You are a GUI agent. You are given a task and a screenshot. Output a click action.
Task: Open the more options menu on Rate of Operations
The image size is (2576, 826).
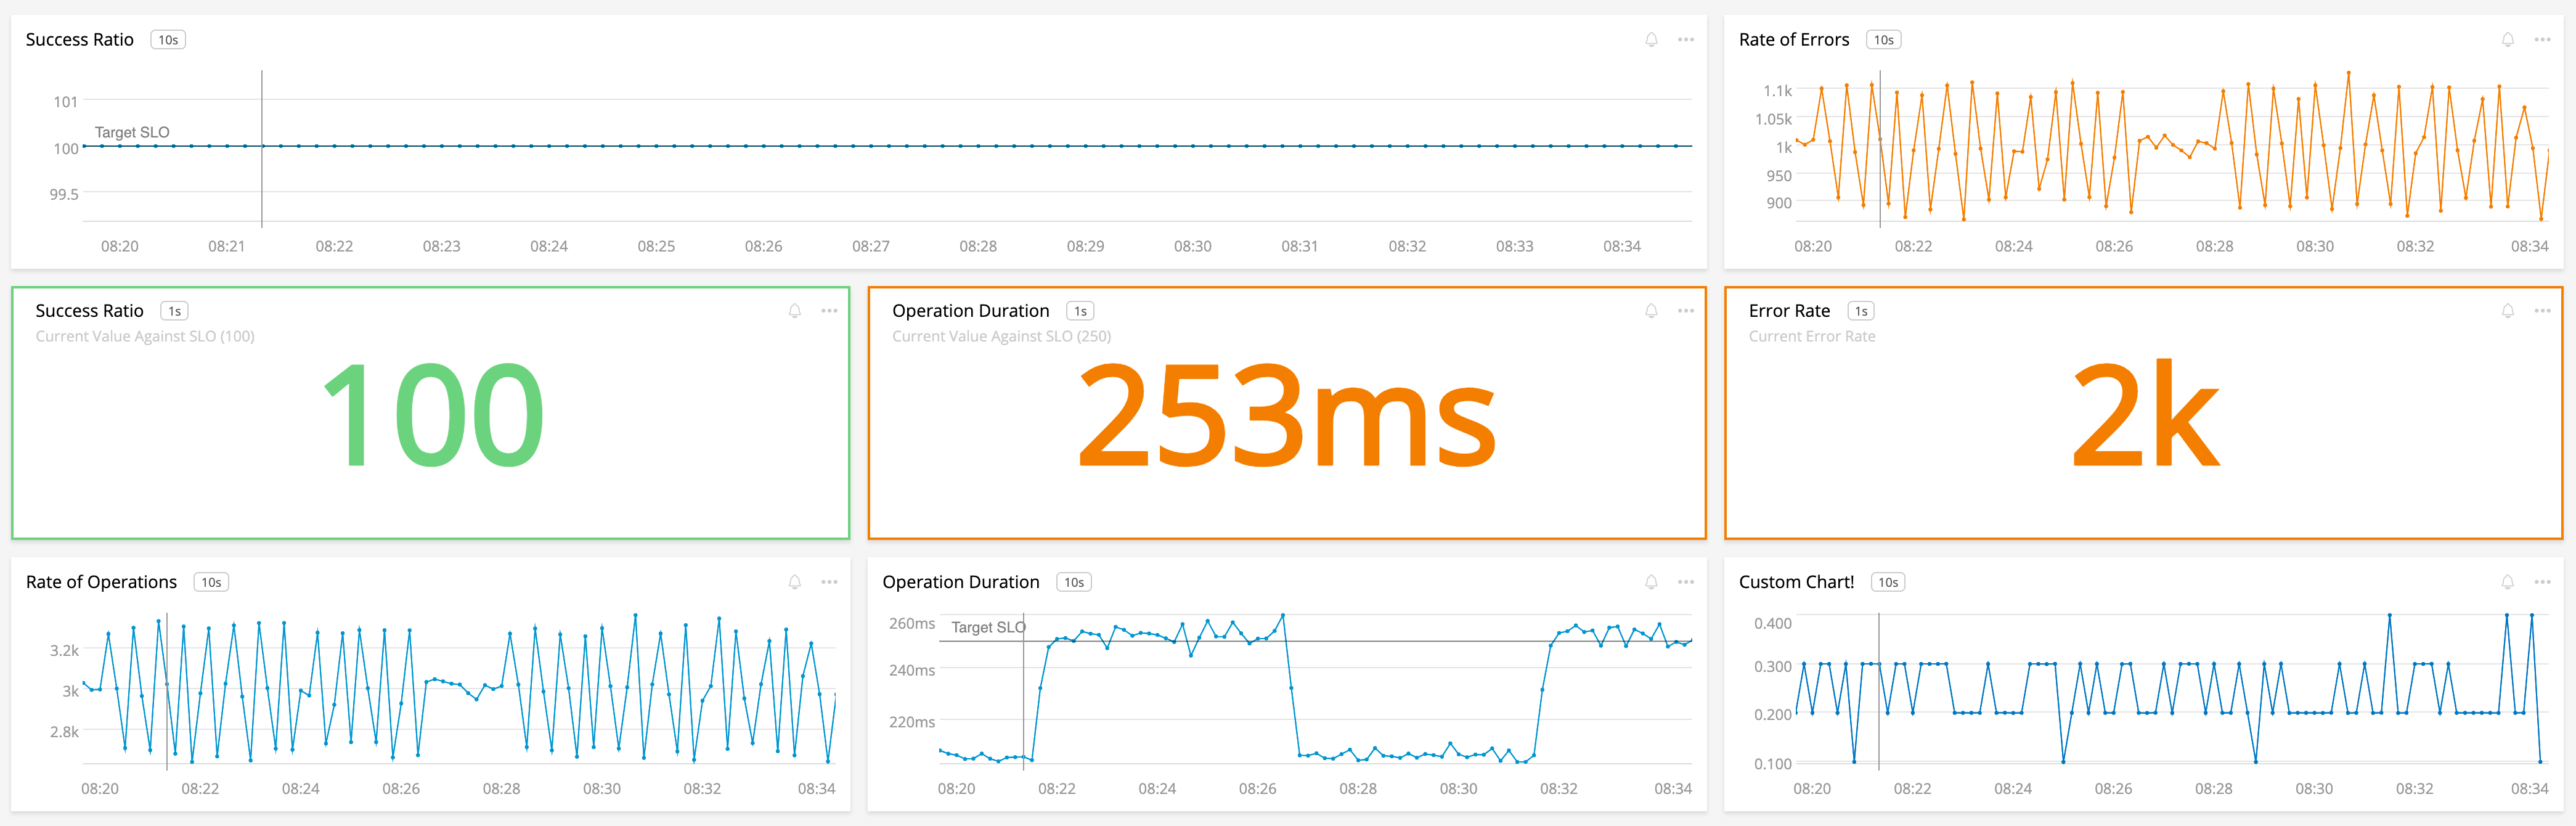point(829,582)
